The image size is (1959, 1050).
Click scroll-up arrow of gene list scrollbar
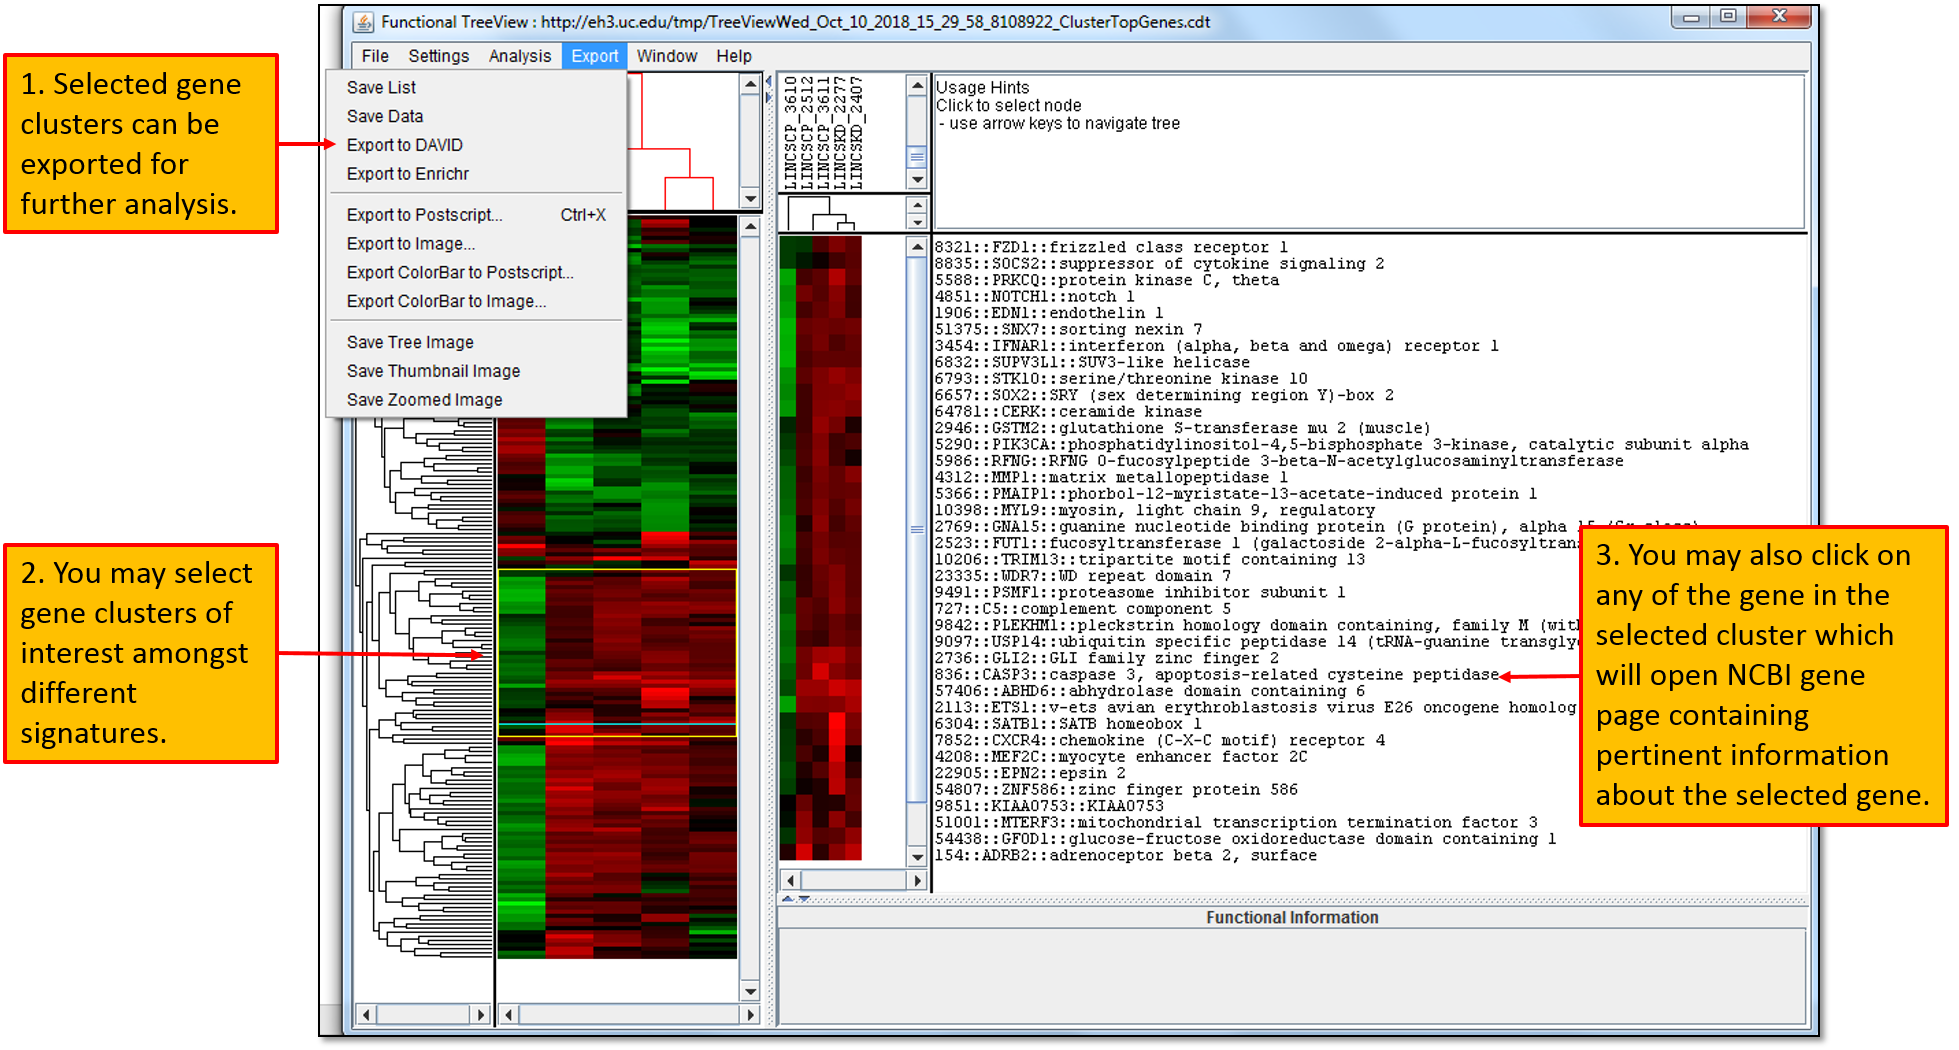coord(917,246)
